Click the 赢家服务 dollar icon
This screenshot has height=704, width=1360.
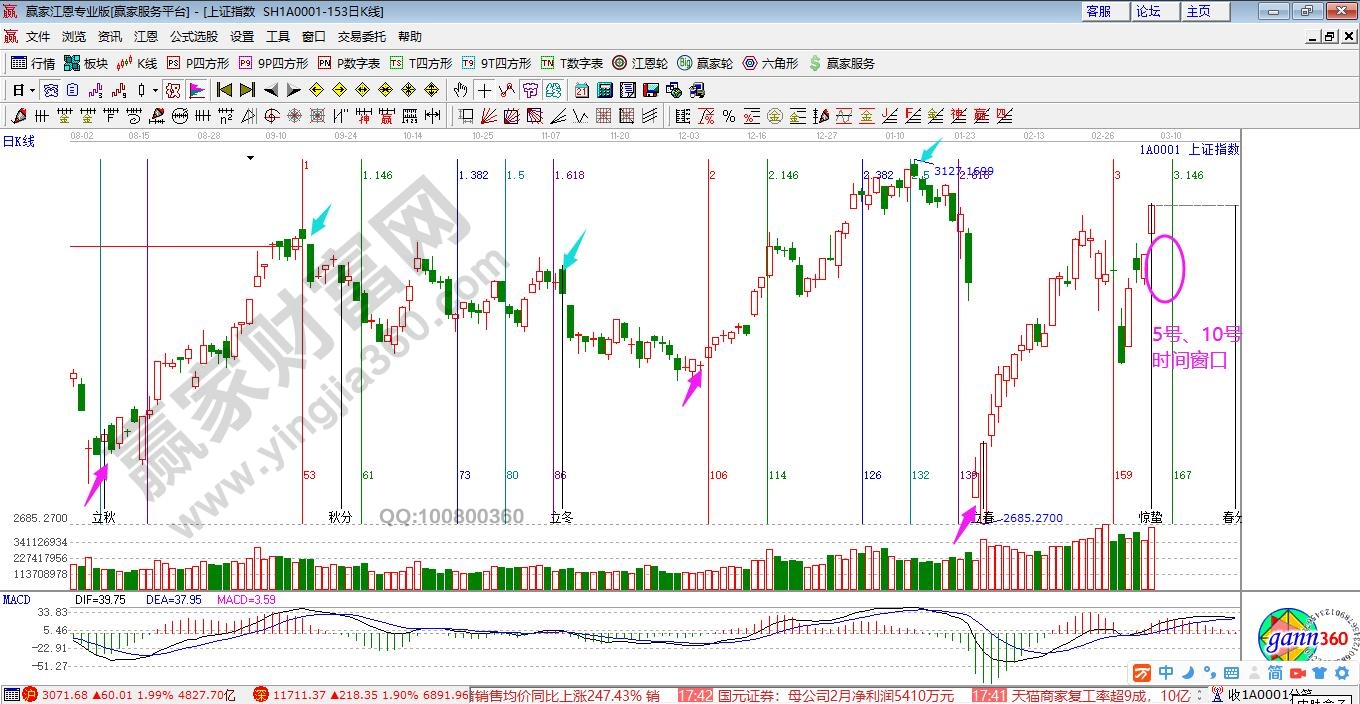[815, 63]
